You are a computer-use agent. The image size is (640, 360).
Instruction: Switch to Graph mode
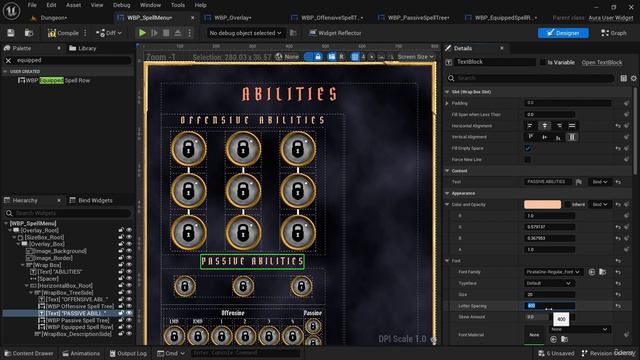(614, 33)
